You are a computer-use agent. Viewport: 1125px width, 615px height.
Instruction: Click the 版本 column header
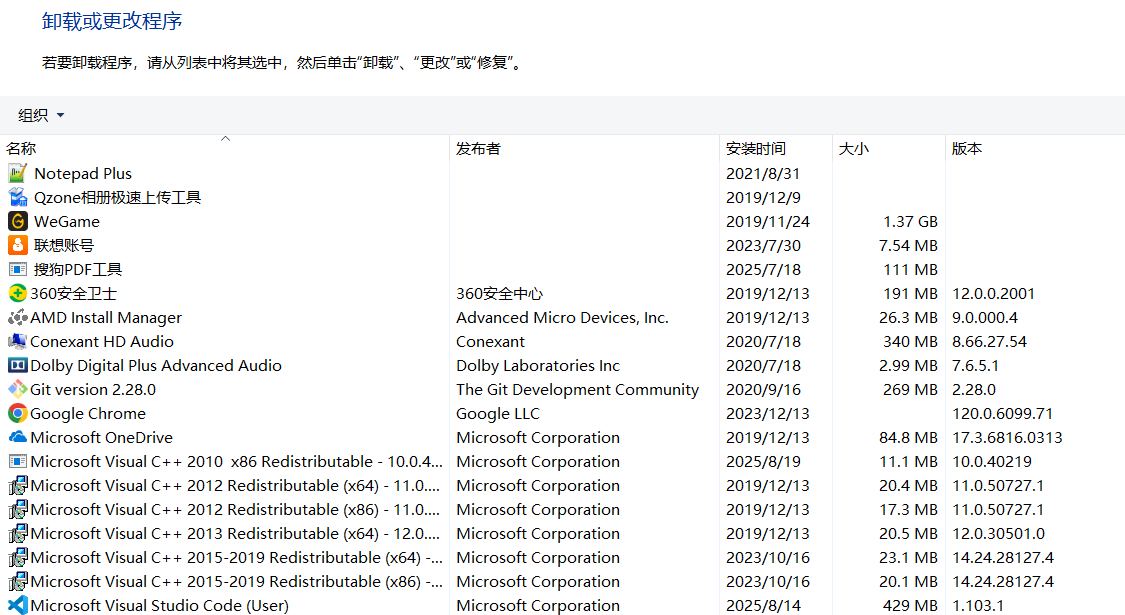tap(966, 149)
